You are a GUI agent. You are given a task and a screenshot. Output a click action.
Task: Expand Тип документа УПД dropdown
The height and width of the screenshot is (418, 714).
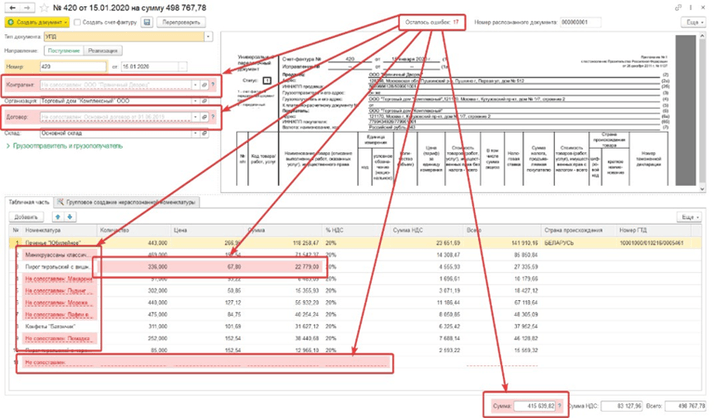point(209,36)
